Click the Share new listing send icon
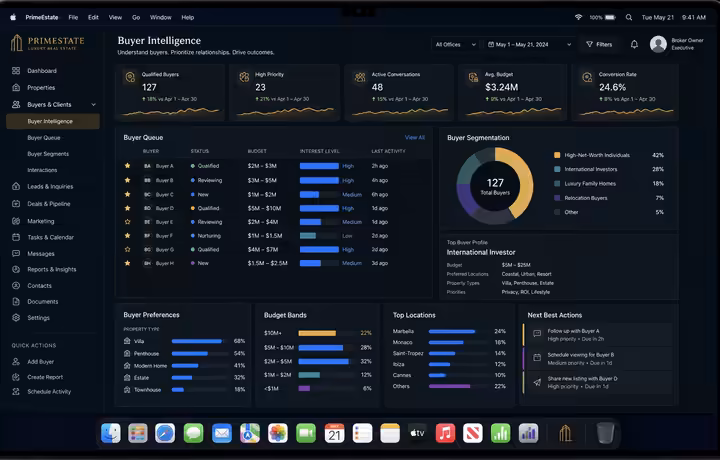This screenshot has height=460, width=720. [537, 382]
